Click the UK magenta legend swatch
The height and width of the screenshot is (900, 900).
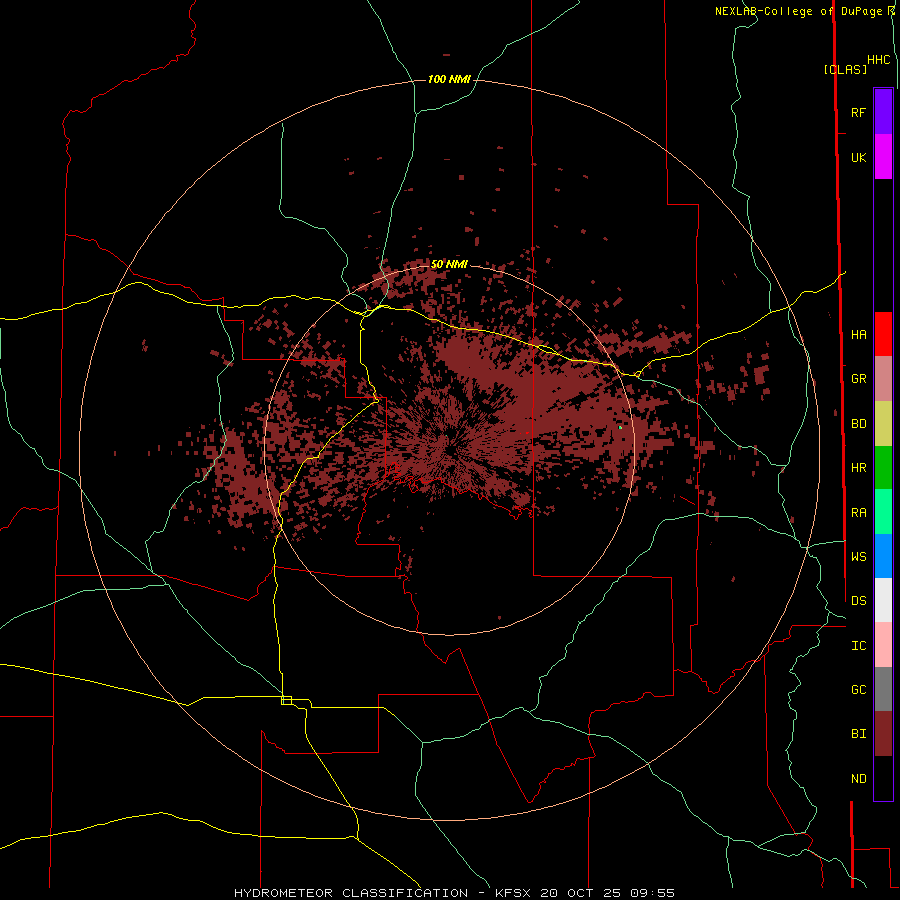point(883,157)
